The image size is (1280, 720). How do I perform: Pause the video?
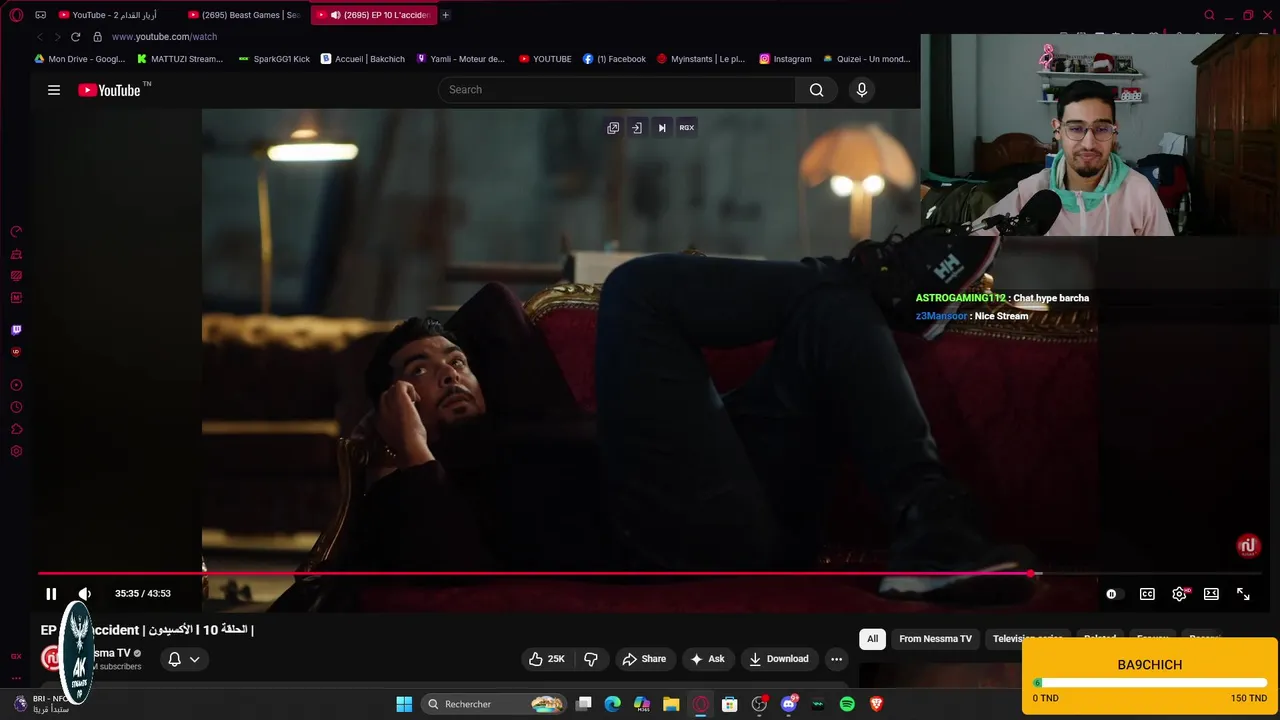pos(51,594)
